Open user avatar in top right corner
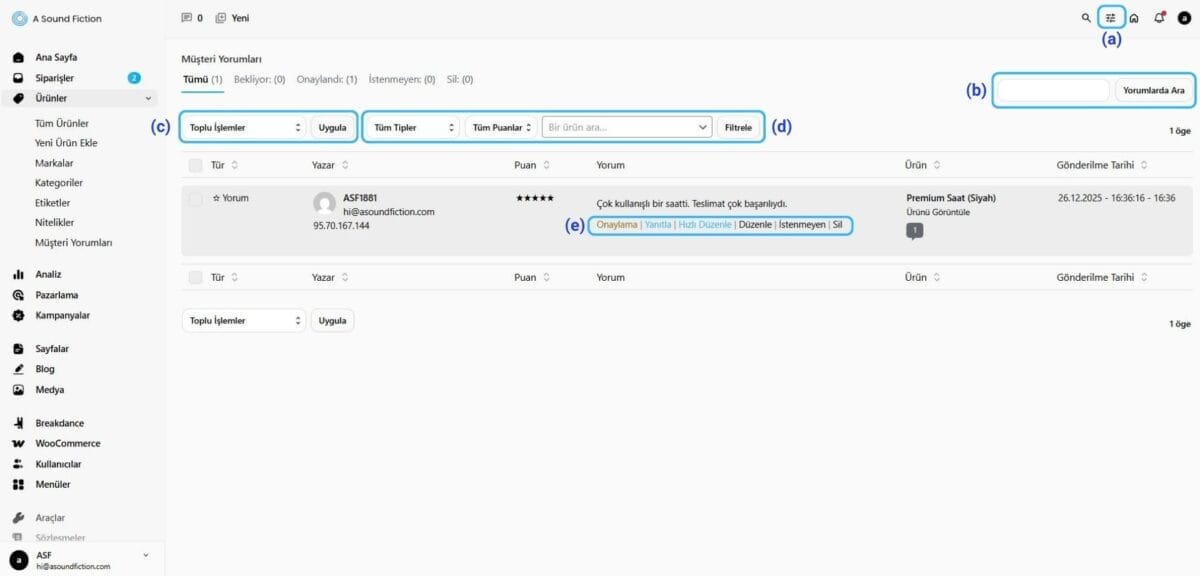 1184,18
